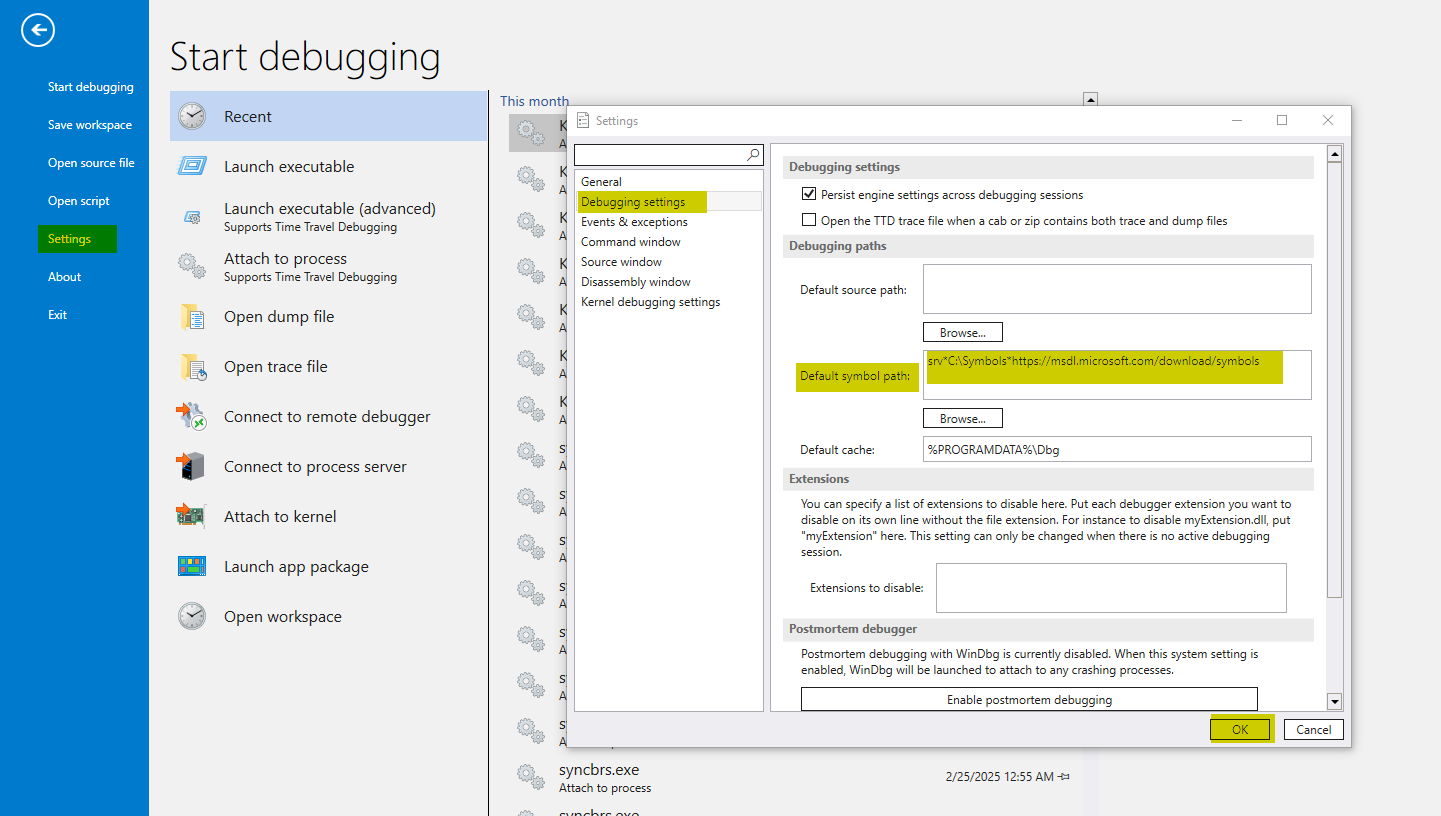Select Disassembly window settings
This screenshot has width=1441, height=816.
(669, 282)
